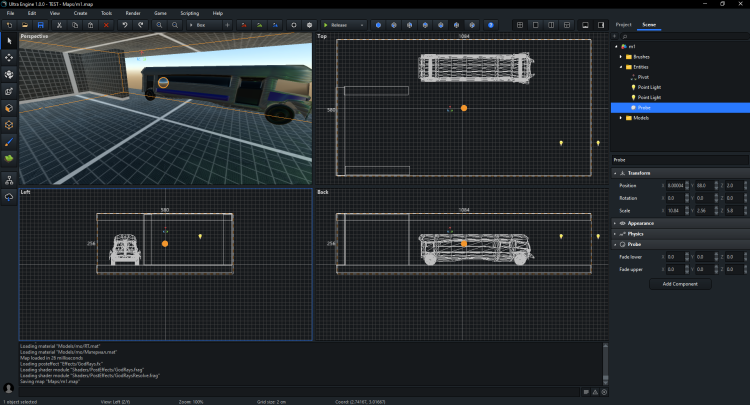The width and height of the screenshot is (750, 405).
Task: Click the save map floppy icon
Action: point(40,24)
